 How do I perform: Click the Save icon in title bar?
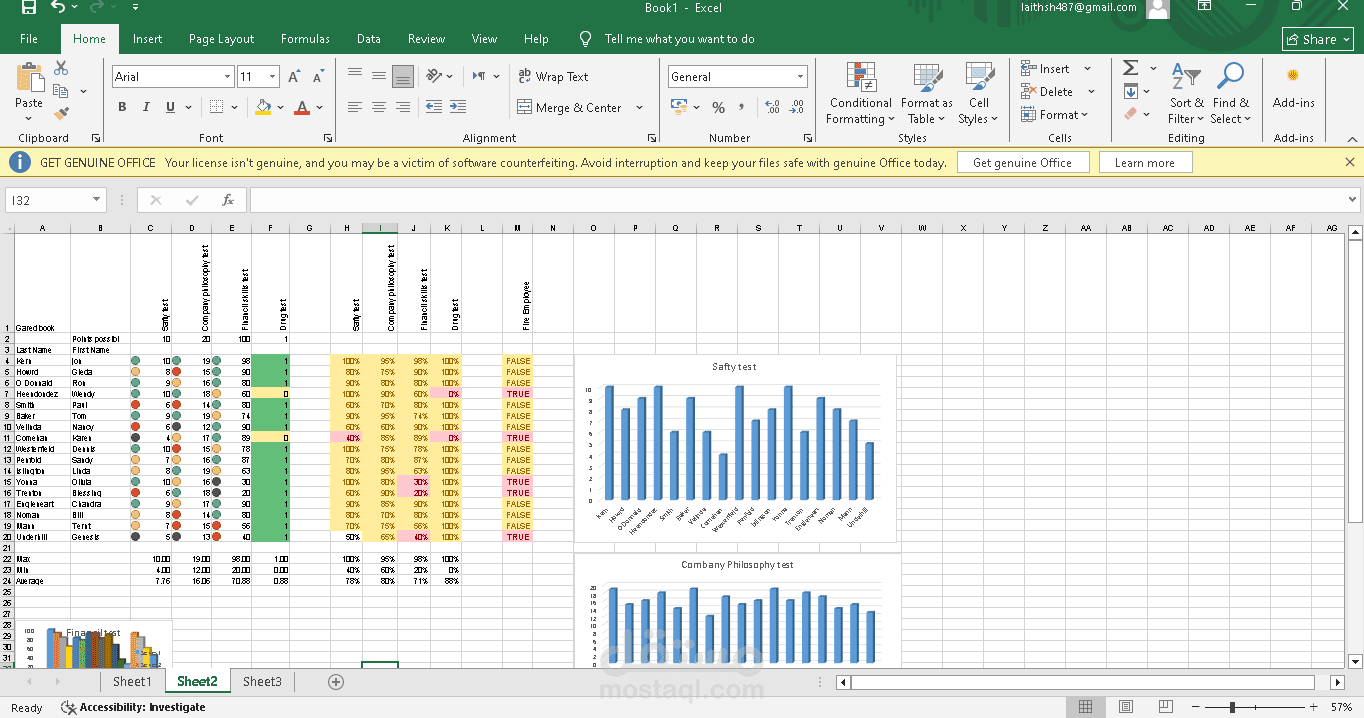29,8
